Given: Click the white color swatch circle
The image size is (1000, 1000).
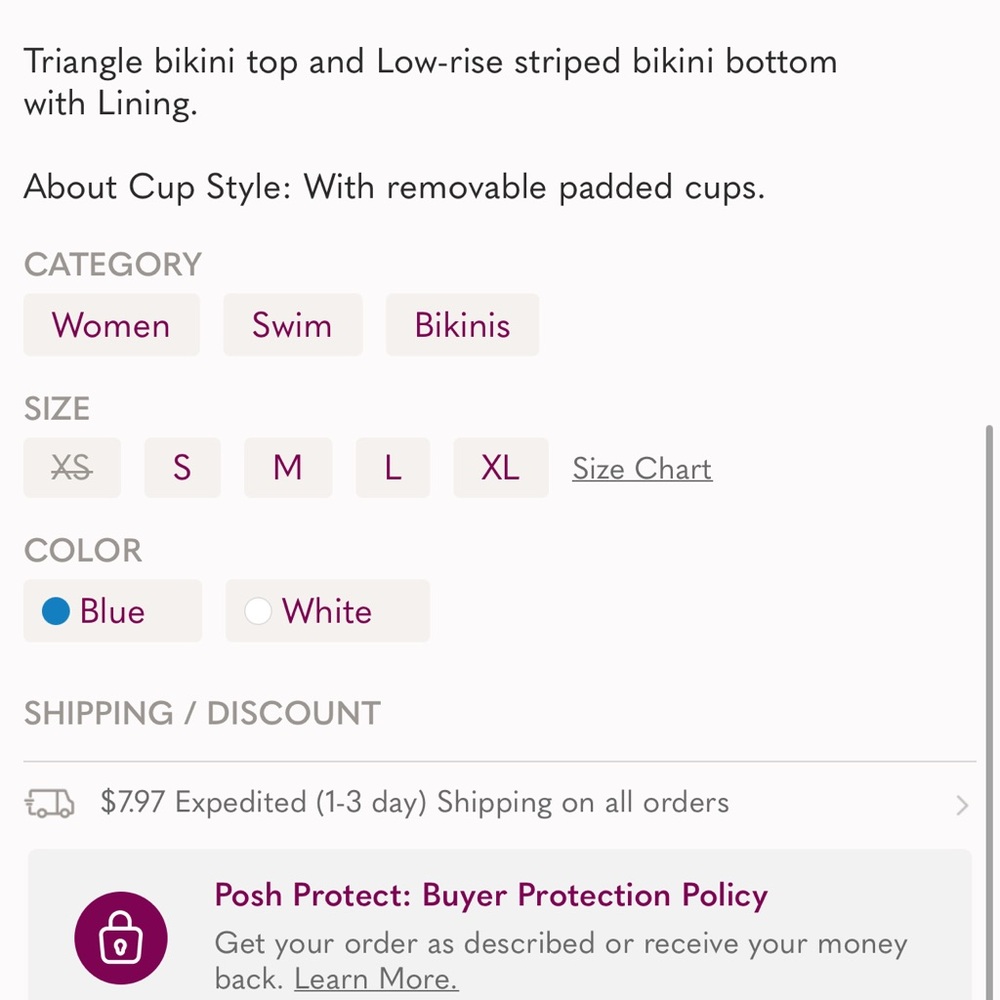Looking at the screenshot, I should point(258,611).
